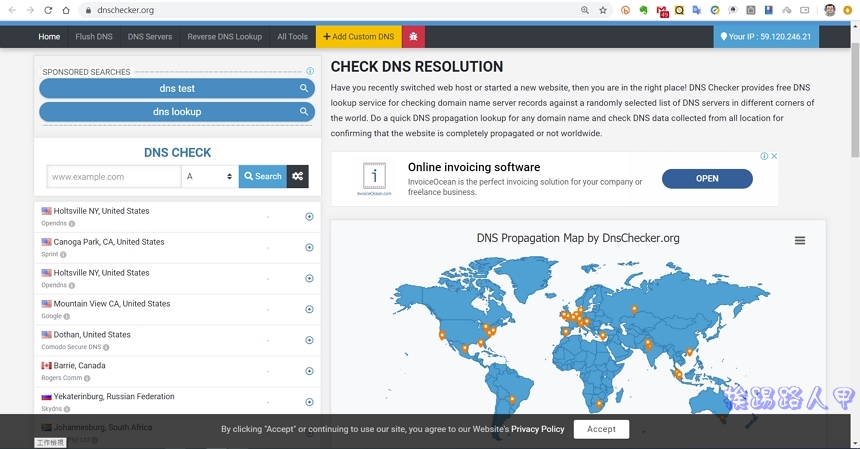This screenshot has height=449, width=860.
Task: Open the Privacy Policy link
Action: 538,429
